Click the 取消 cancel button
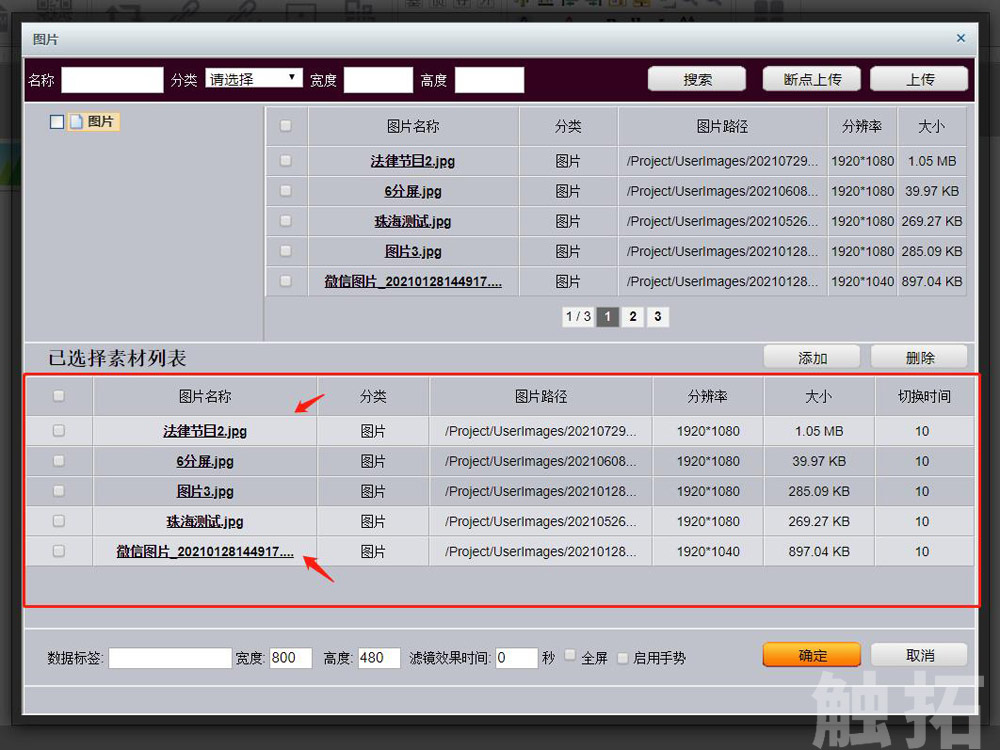This screenshot has width=1000, height=750. [x=919, y=655]
